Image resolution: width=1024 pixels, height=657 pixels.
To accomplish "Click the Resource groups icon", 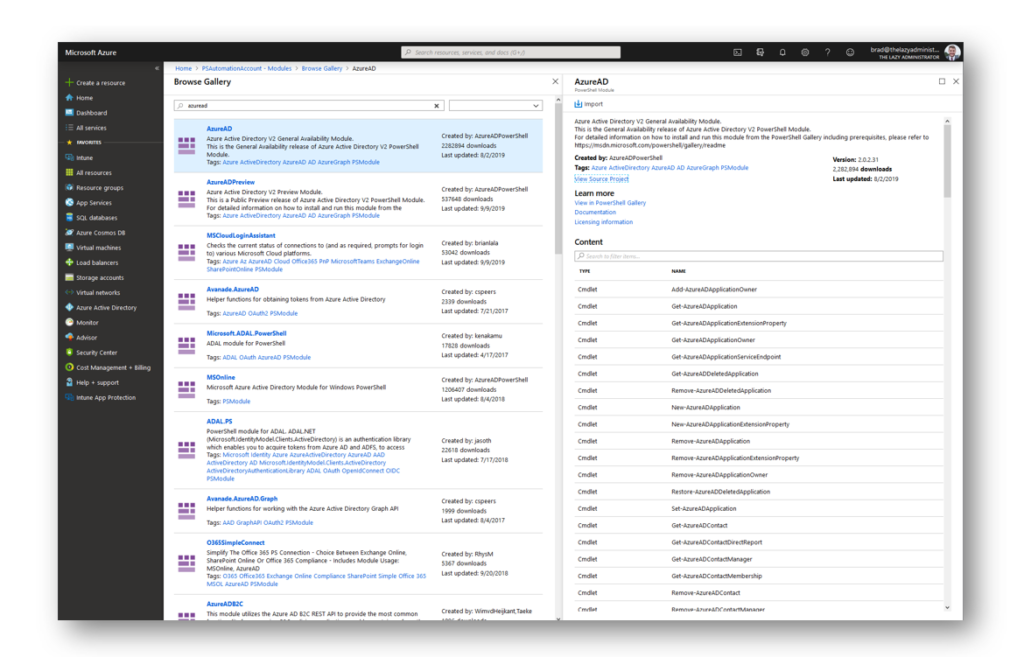I will coord(69,187).
